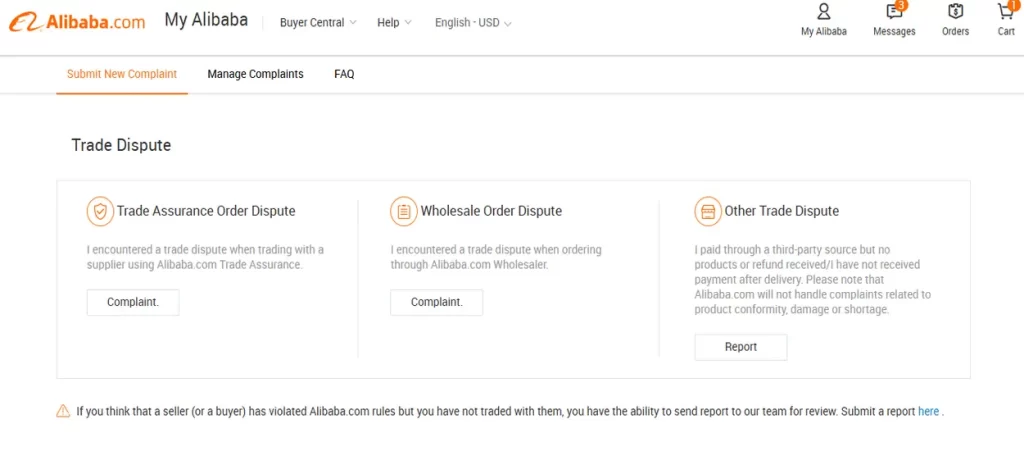The image size is (1024, 451).
Task: Click the orange warning triangle icon
Action: tap(63, 411)
